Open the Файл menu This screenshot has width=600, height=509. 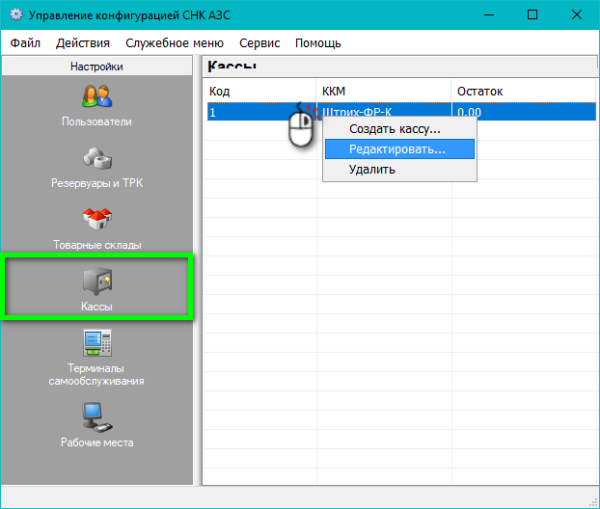[x=27, y=43]
